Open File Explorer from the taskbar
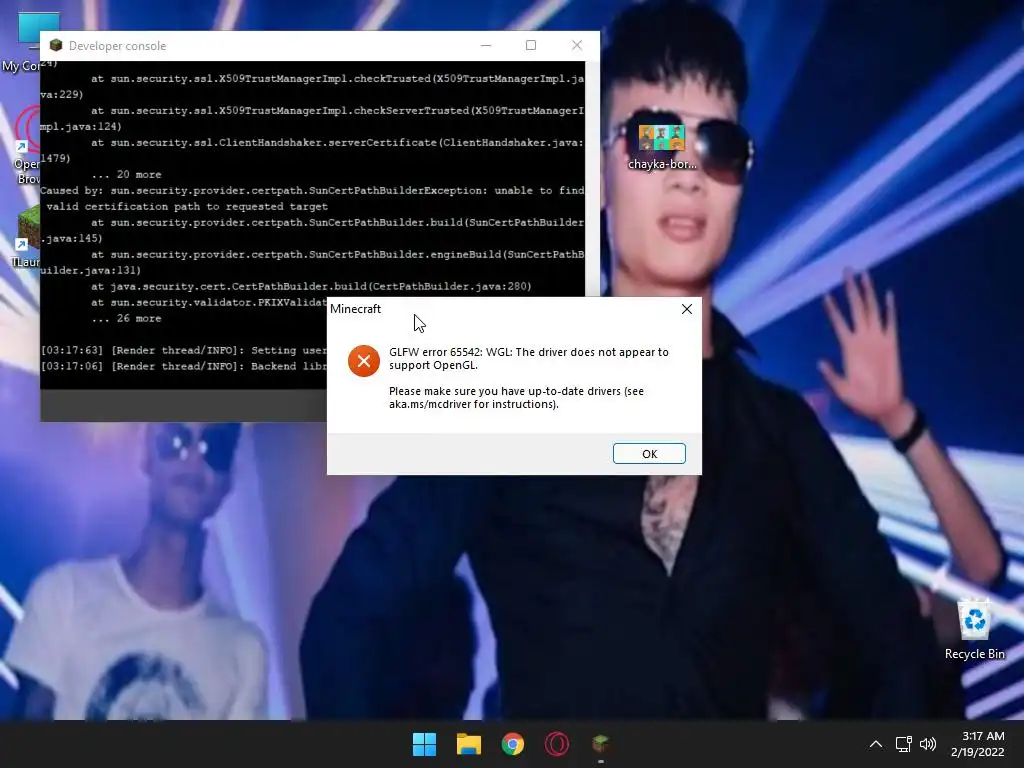The image size is (1024, 768). pos(468,744)
